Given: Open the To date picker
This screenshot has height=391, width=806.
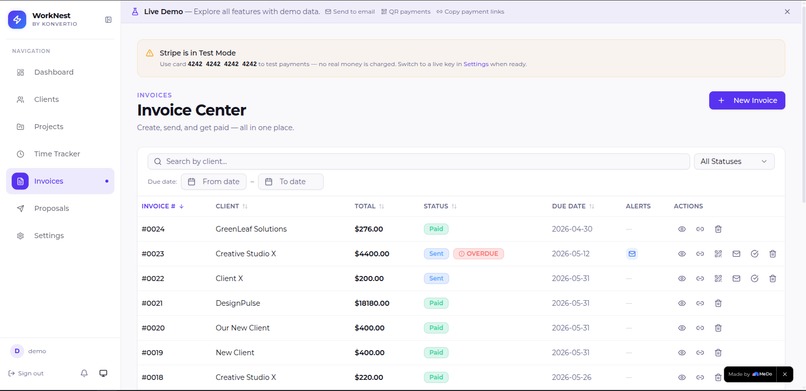Looking at the screenshot, I should click(290, 181).
